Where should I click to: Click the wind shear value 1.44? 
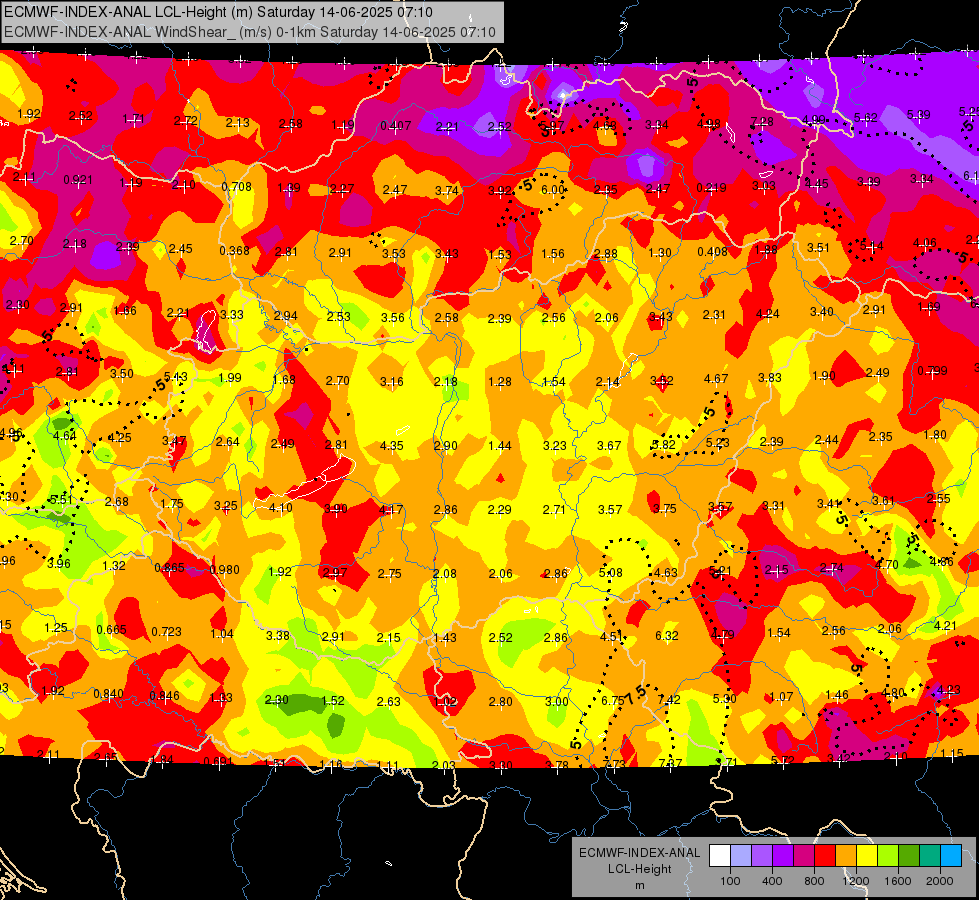pos(499,446)
